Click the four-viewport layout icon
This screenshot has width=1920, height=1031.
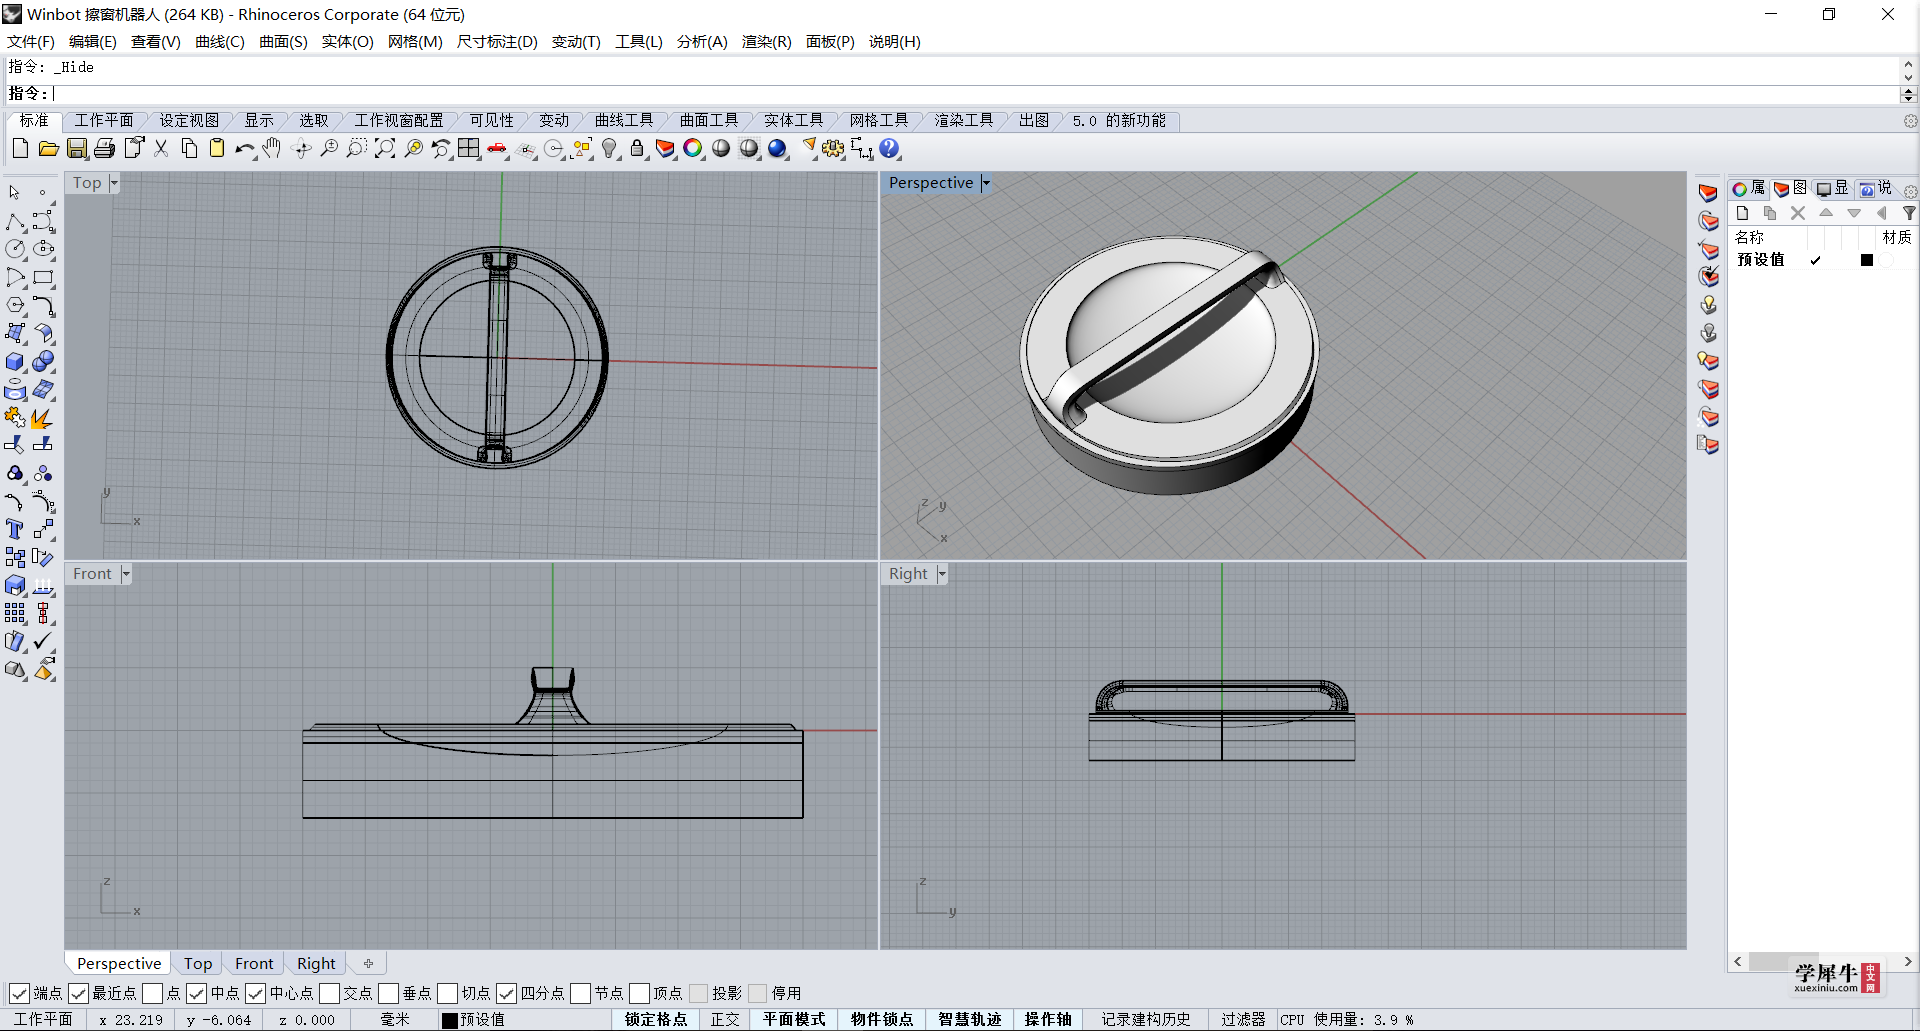(469, 149)
